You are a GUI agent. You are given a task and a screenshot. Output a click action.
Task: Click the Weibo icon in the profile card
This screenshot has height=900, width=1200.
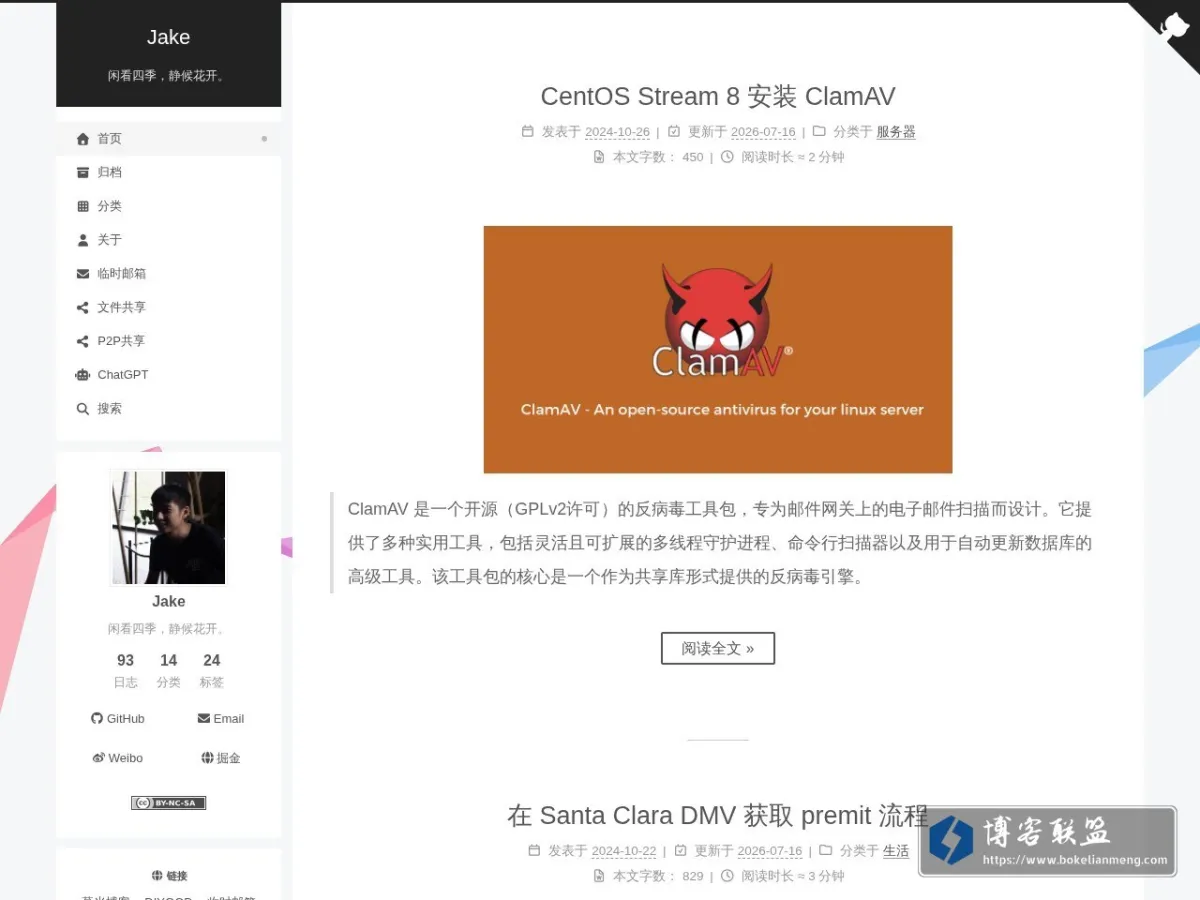(x=98, y=758)
